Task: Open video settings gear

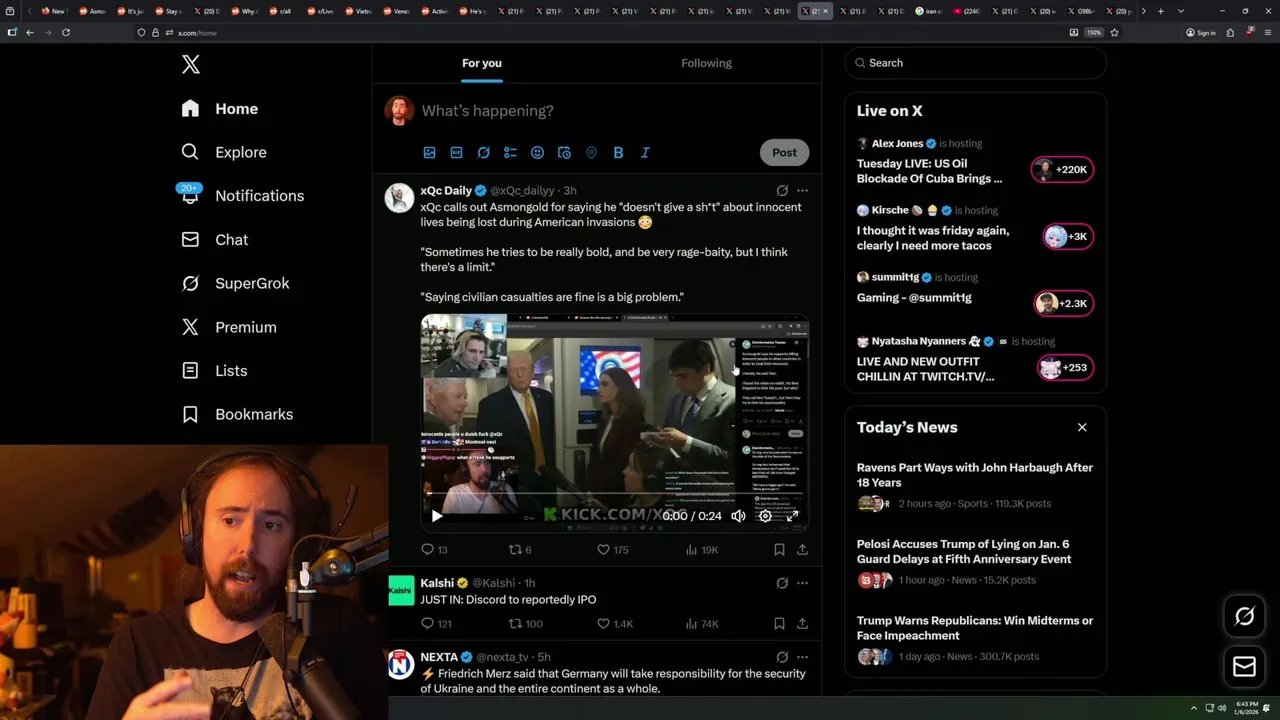Action: 765,516
